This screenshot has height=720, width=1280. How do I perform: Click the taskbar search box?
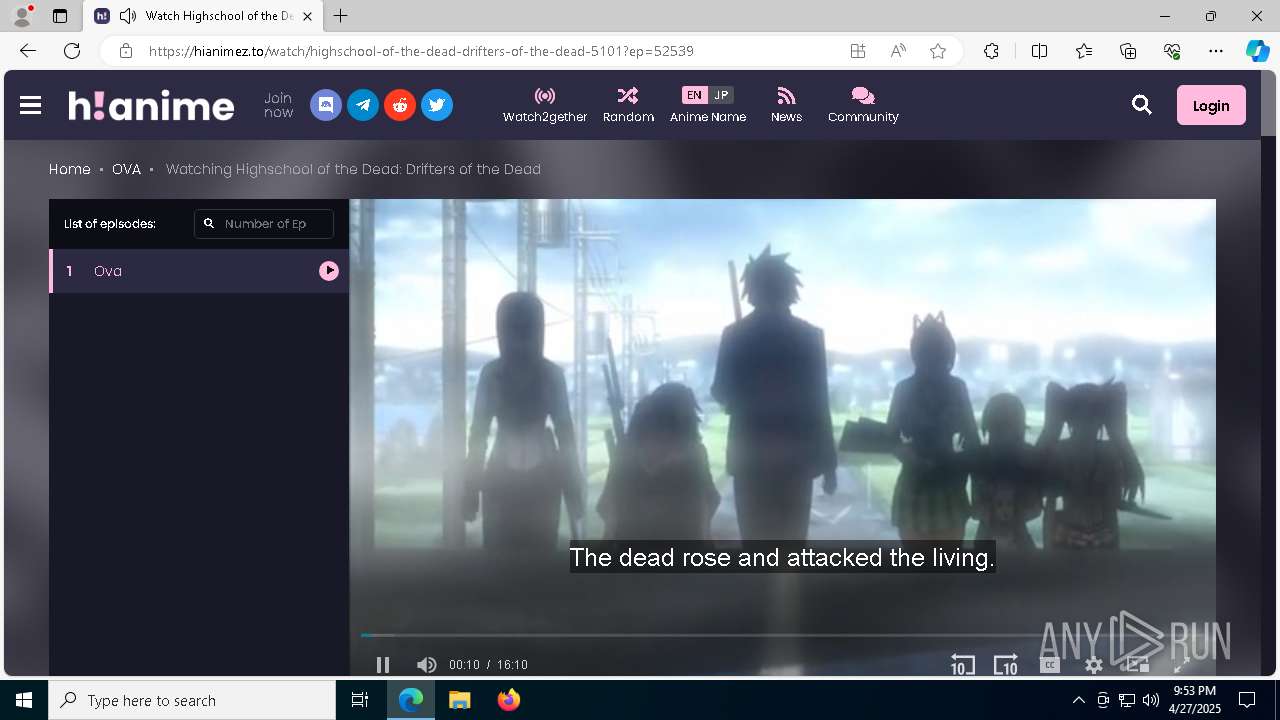[192, 700]
